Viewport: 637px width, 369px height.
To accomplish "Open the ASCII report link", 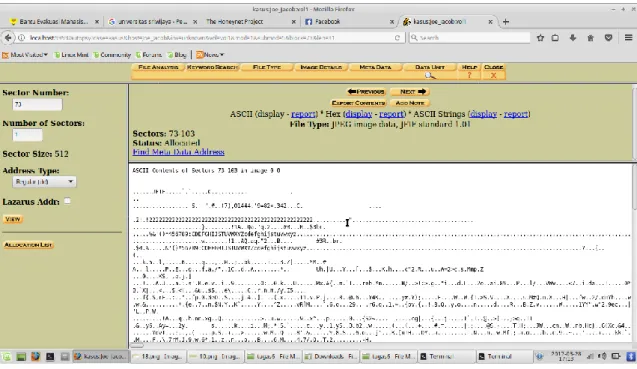I will (303, 114).
